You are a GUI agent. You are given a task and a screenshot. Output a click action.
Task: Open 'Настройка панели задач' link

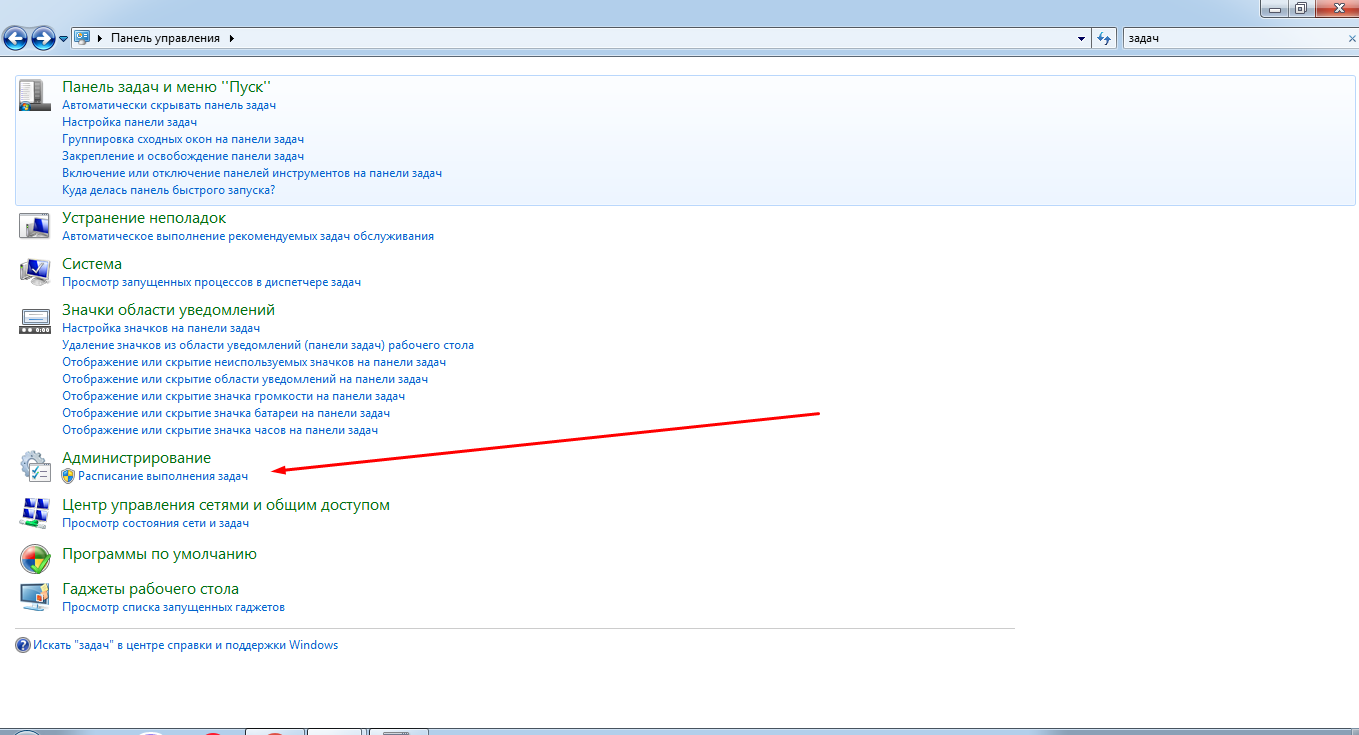[x=129, y=122]
